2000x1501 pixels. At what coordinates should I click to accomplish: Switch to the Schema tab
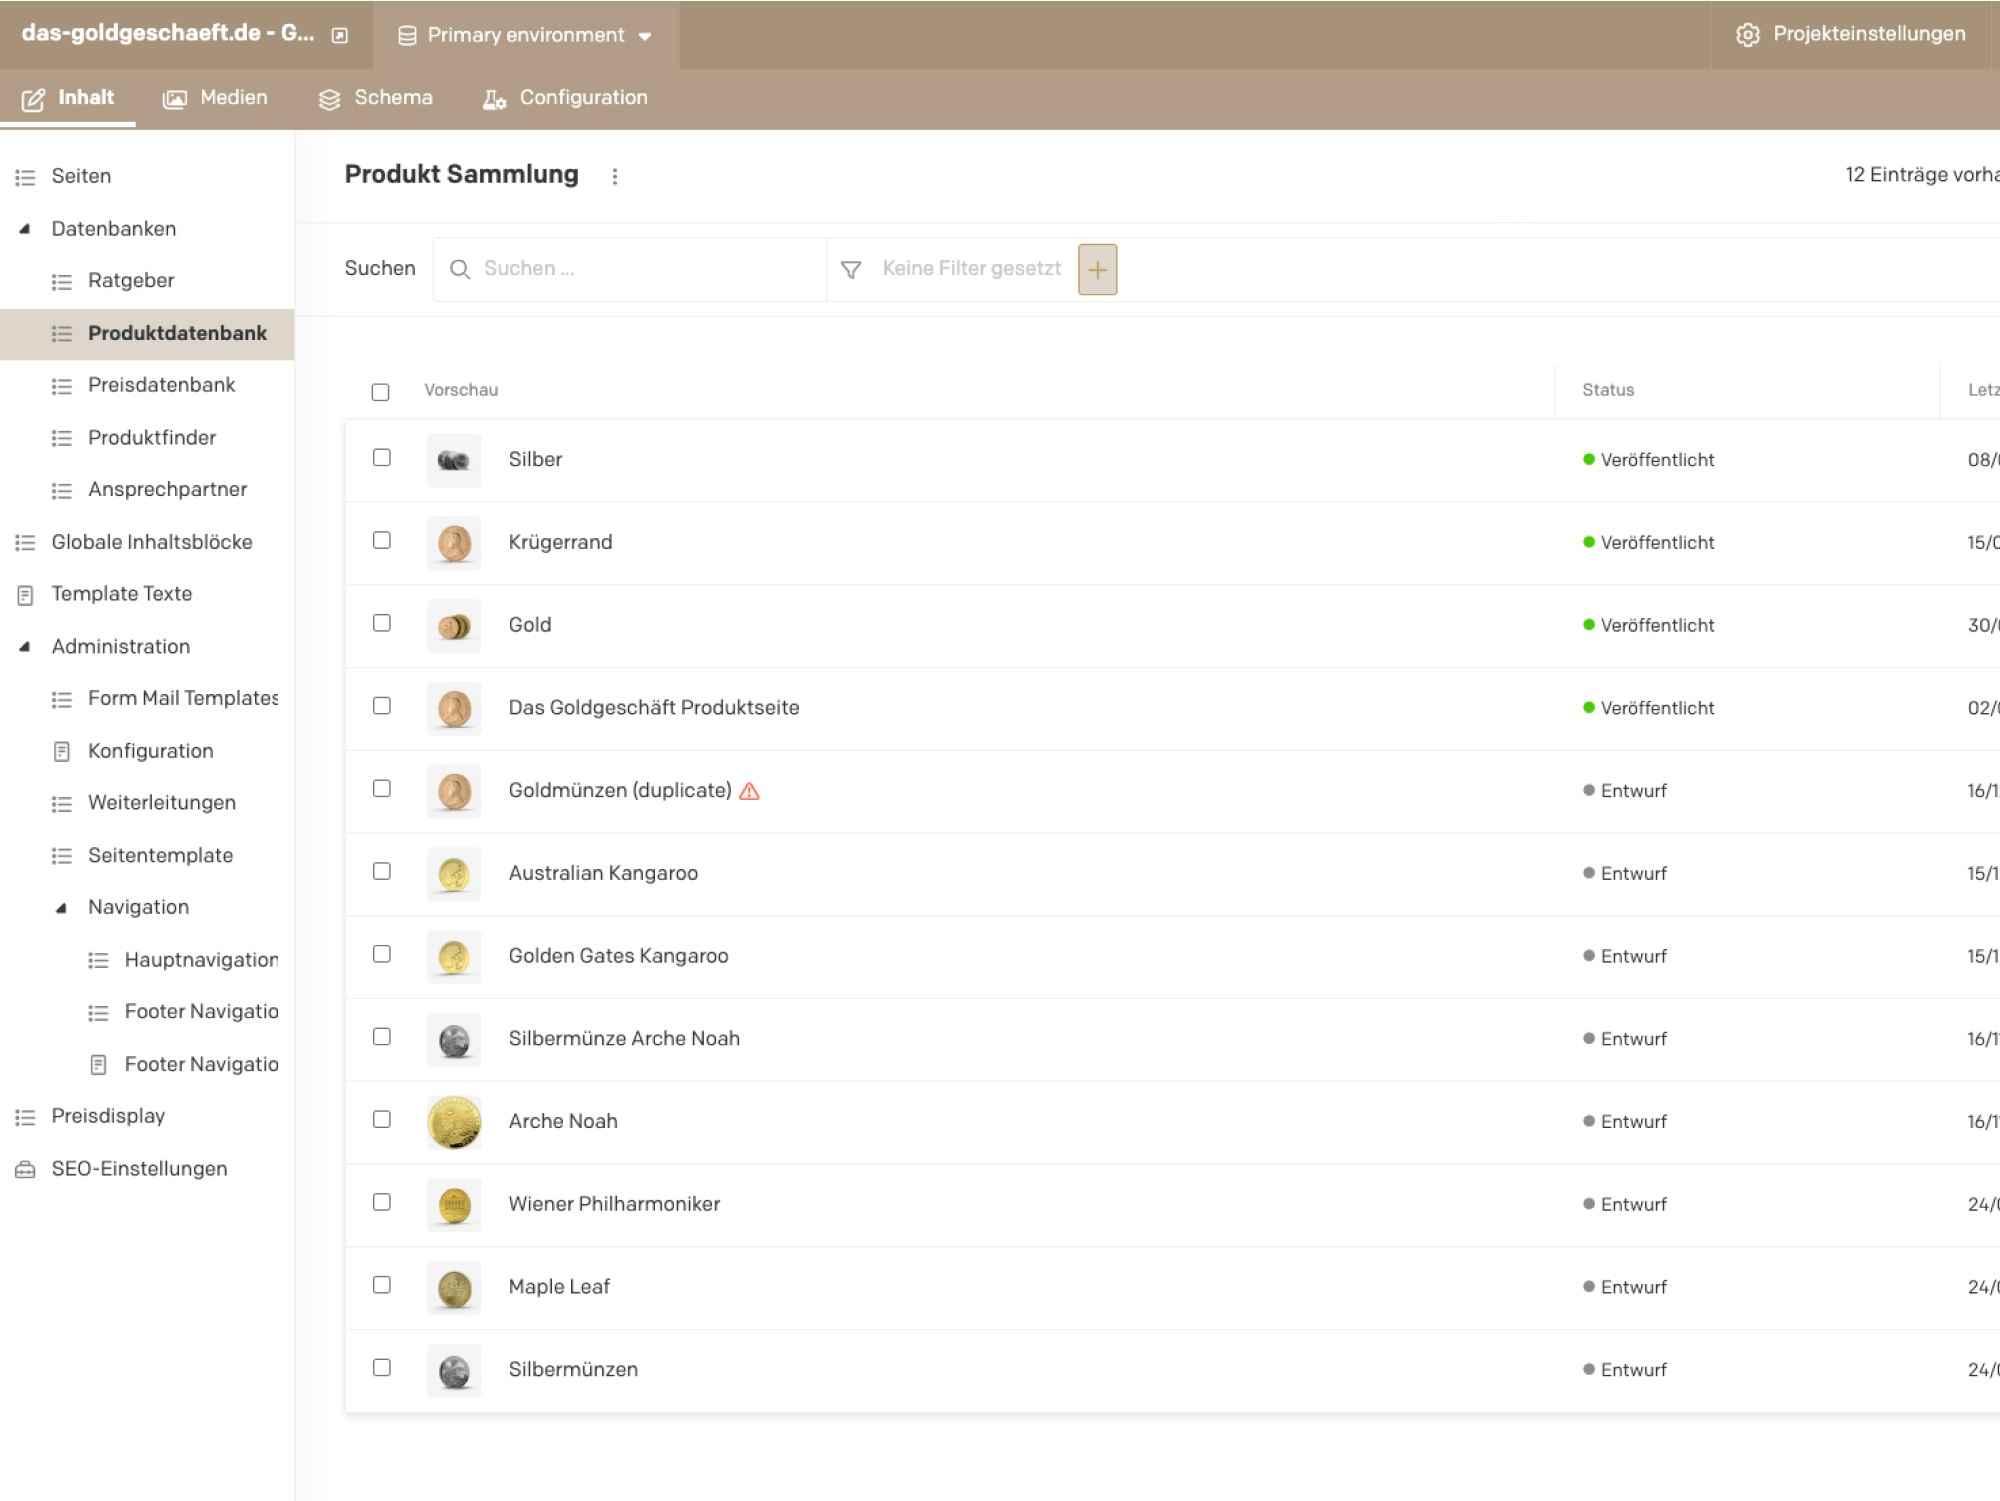coord(375,98)
